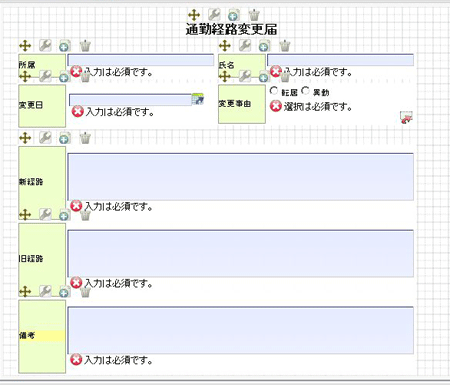Click the 選択は必須です。 error message
This screenshot has width=450, height=385.
[x=318, y=107]
